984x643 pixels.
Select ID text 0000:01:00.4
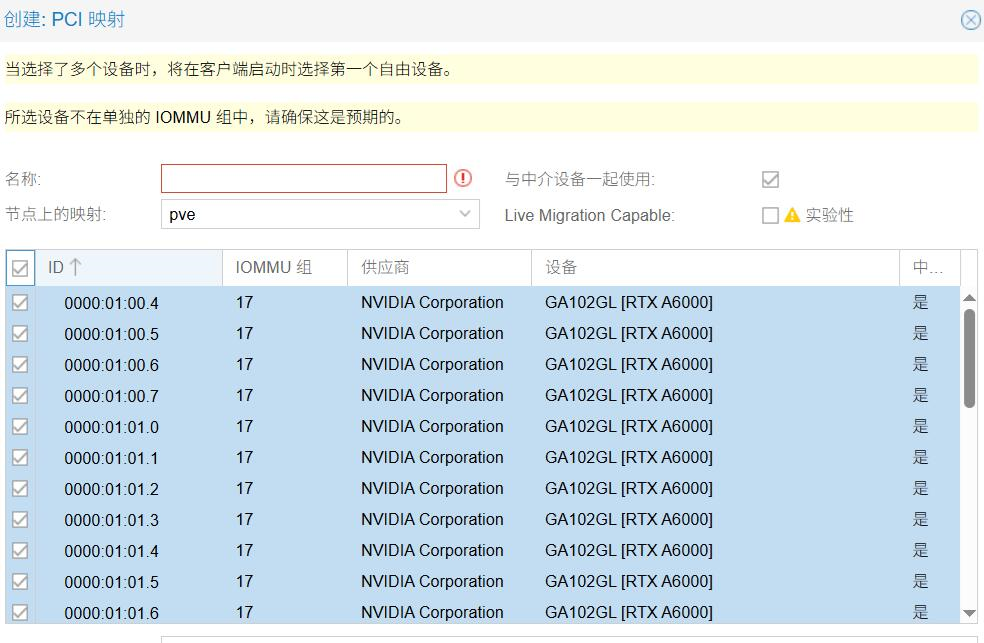click(112, 304)
